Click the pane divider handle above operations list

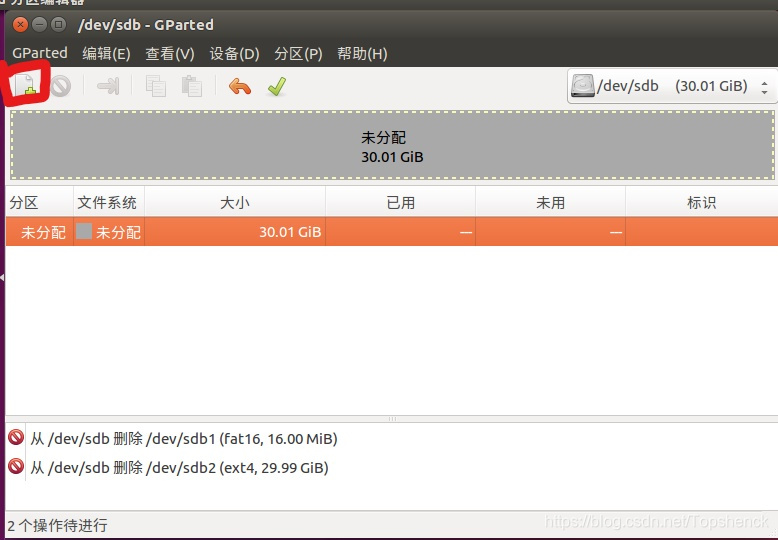(x=392, y=419)
